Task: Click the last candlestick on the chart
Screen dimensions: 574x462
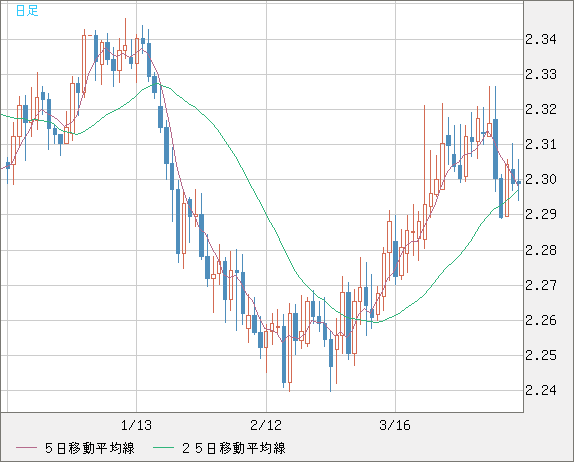Action: tap(518, 182)
